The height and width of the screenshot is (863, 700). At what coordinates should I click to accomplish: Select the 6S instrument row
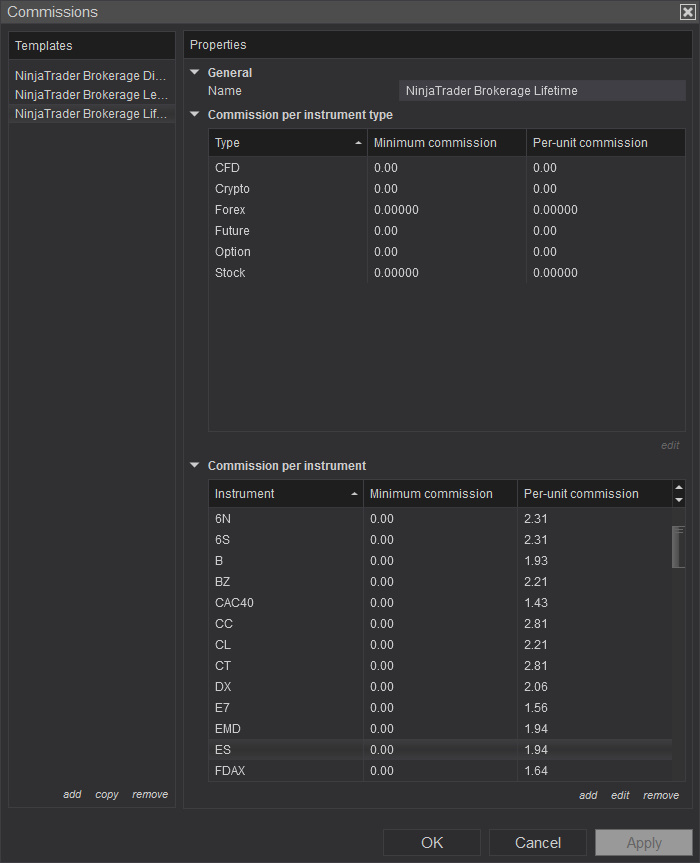[x=440, y=539]
